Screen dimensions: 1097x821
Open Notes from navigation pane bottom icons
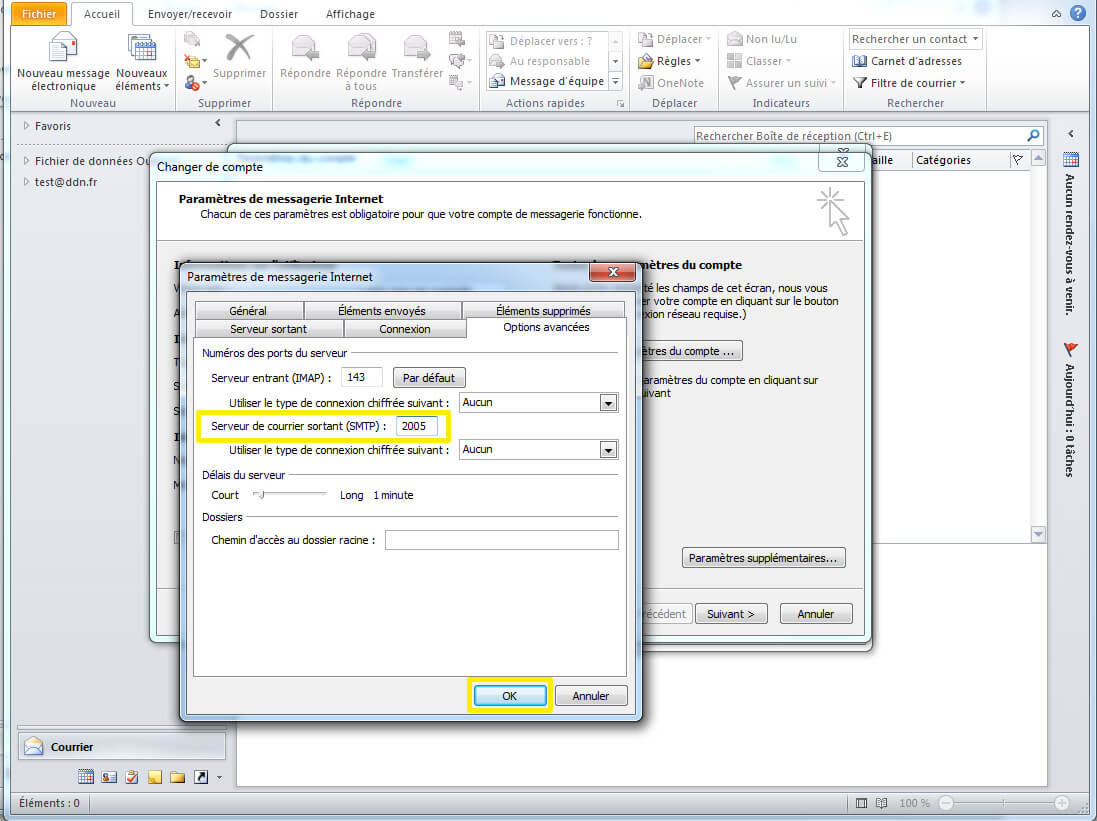155,777
